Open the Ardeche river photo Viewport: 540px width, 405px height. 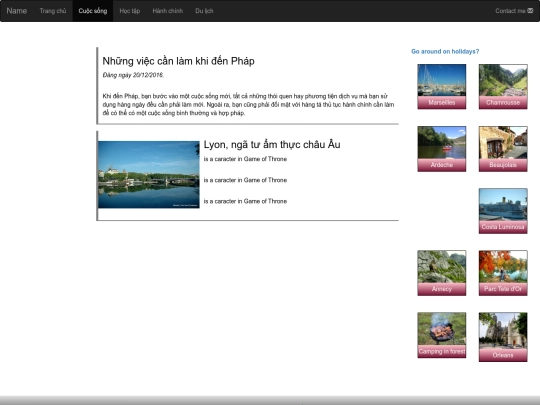[x=442, y=142]
